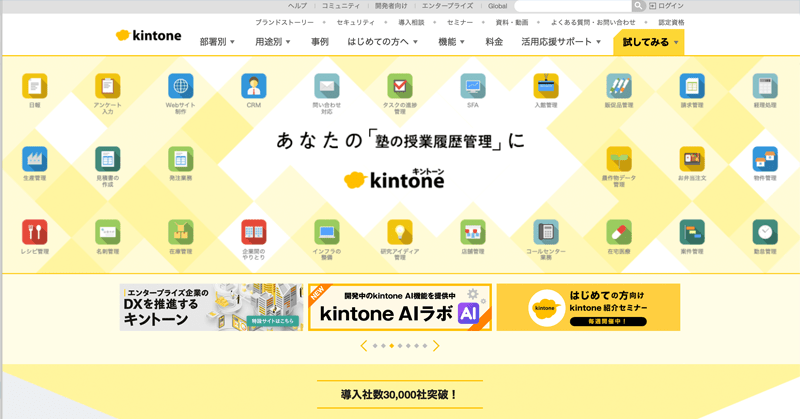Screen dimensions: 800x419
Task: Open the アンケート入力 survey app icon
Action: 108,86
